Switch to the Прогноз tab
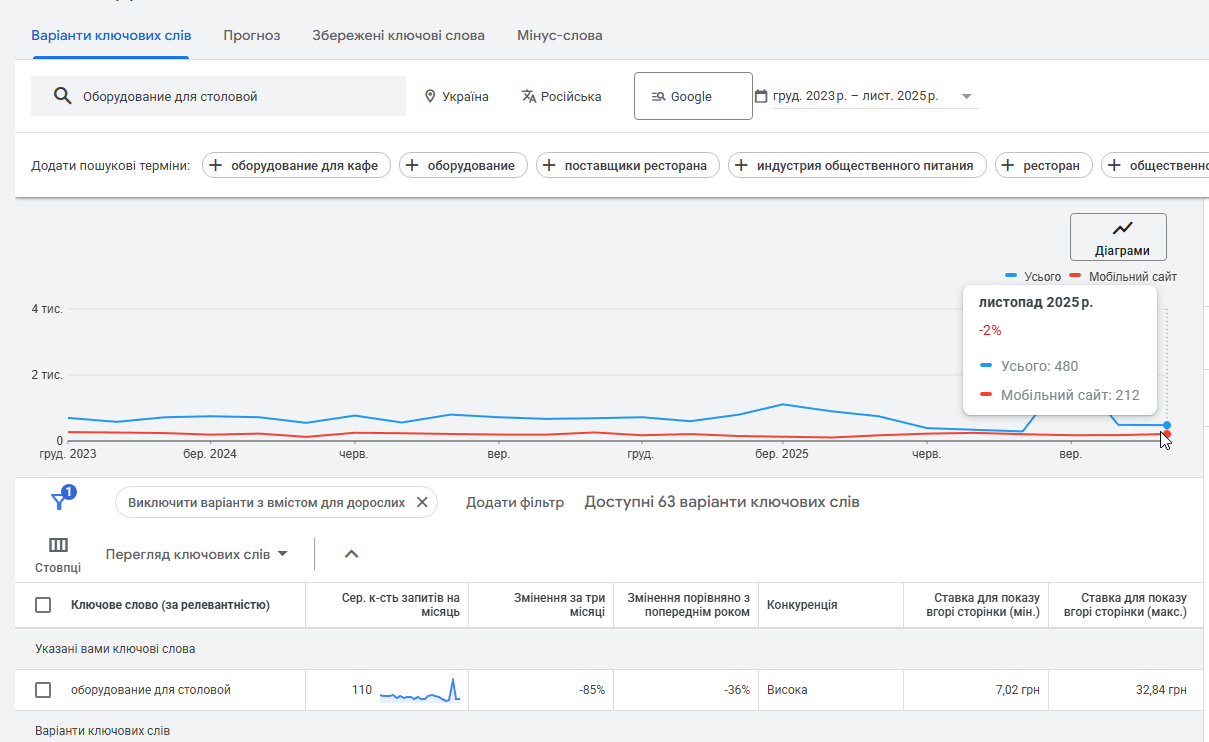 pyautogui.click(x=252, y=36)
